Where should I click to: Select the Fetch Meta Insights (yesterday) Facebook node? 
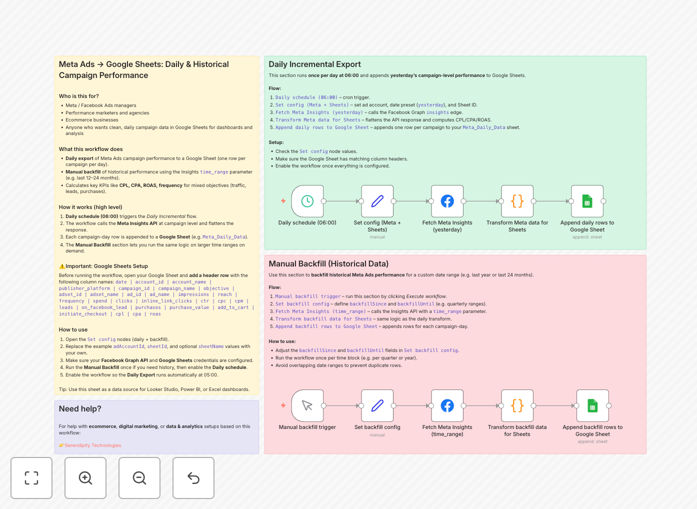pos(447,201)
